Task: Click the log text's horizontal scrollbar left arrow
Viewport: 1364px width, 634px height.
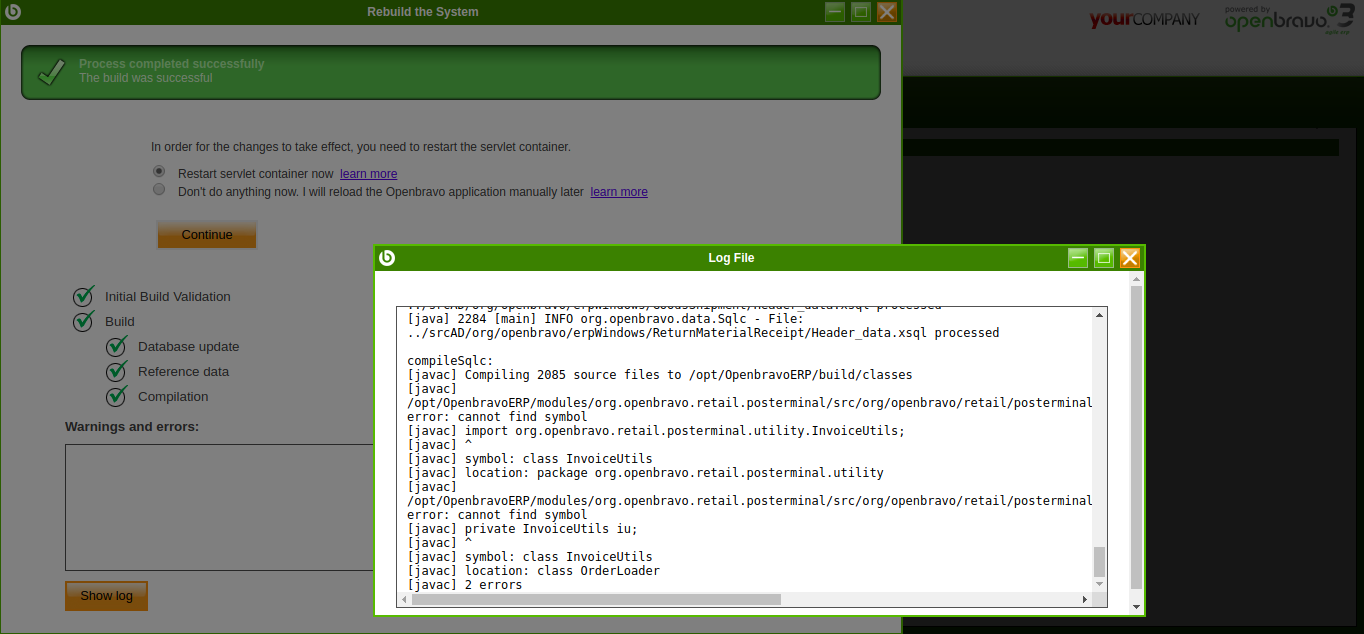Action: 404,600
